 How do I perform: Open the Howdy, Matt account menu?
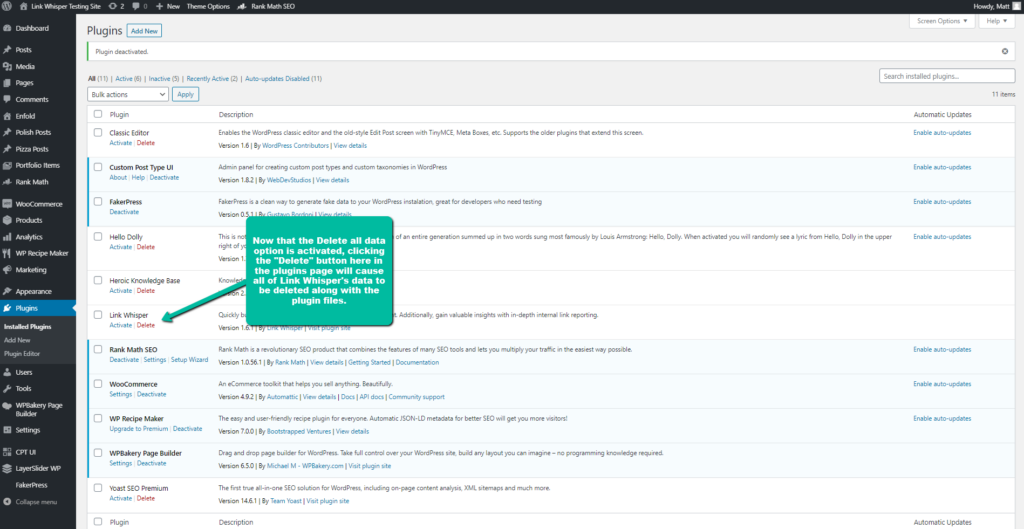click(998, 6)
